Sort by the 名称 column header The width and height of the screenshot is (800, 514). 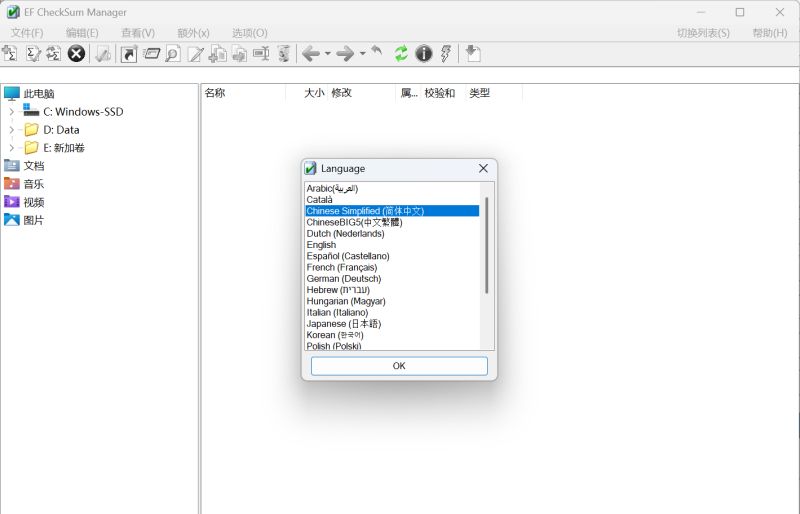click(243, 93)
